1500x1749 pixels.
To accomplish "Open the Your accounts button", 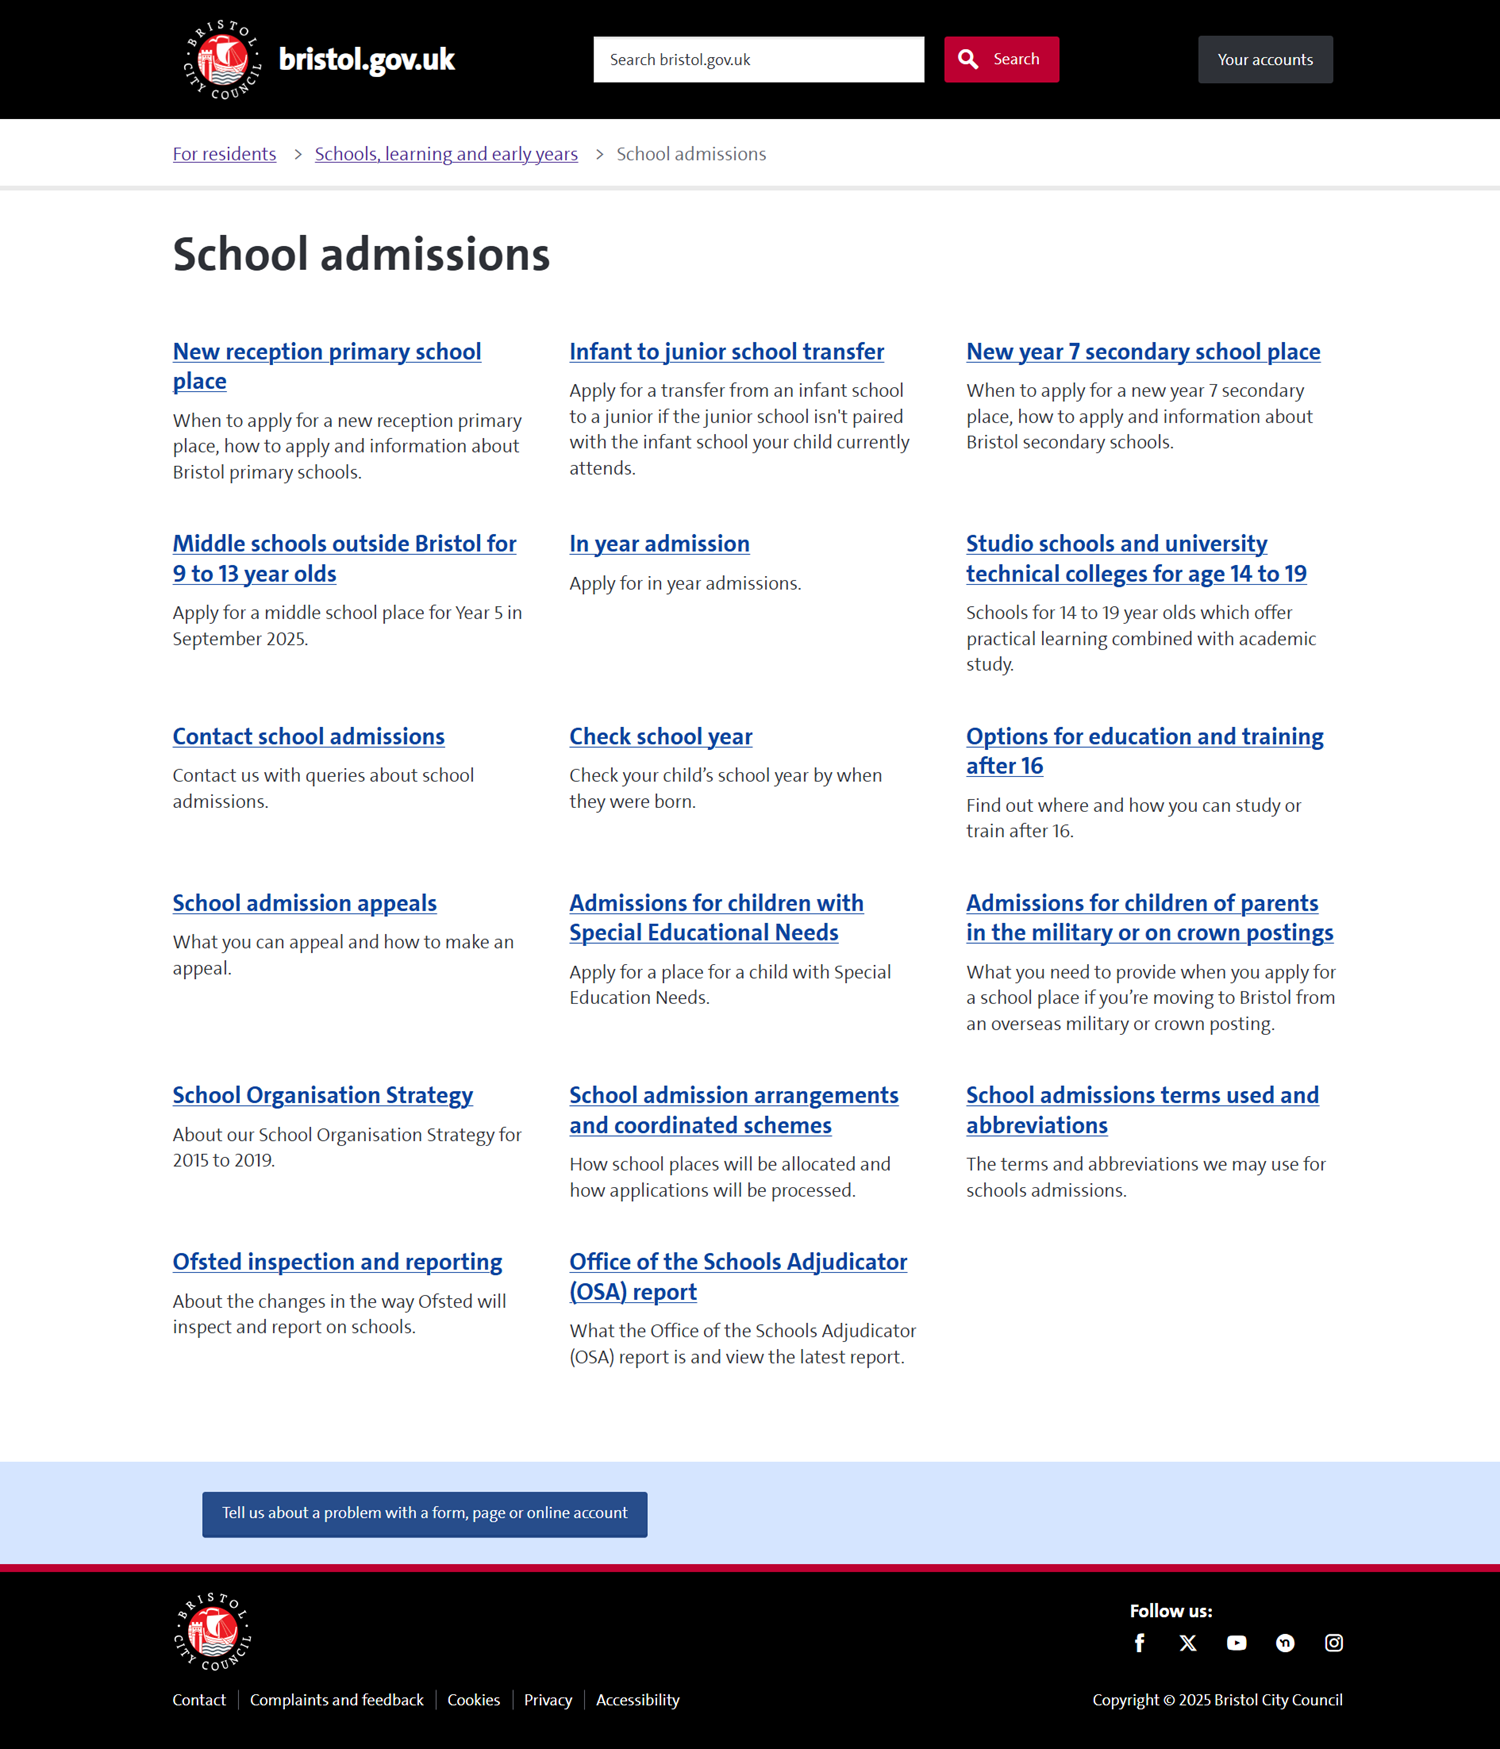I will click(x=1265, y=59).
